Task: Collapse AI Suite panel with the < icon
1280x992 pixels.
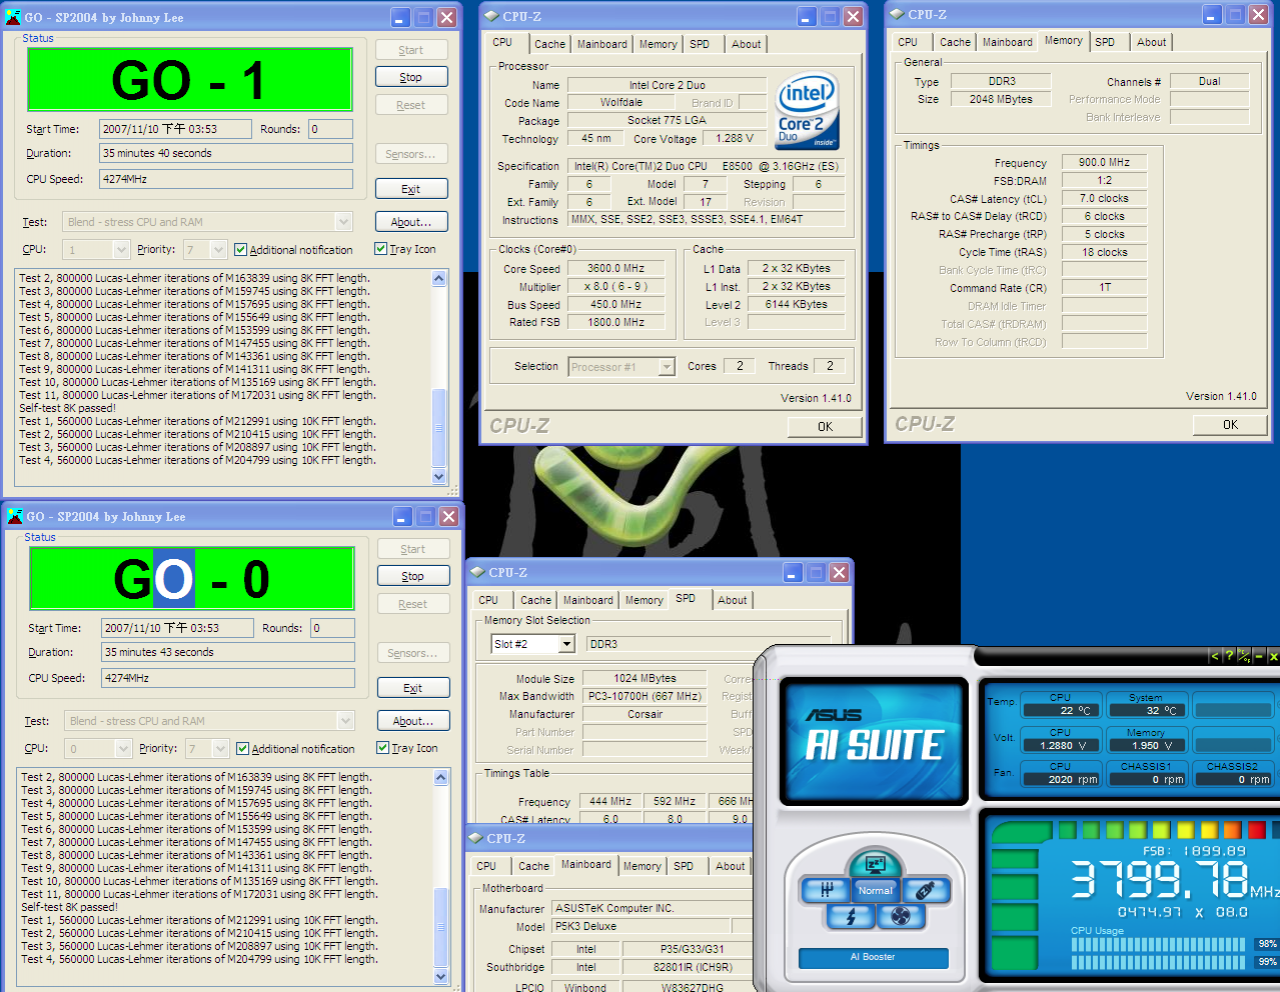Action: pos(1215,656)
